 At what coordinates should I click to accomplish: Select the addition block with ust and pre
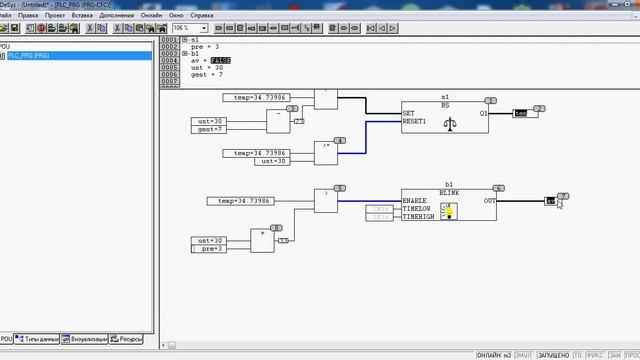coord(262,240)
